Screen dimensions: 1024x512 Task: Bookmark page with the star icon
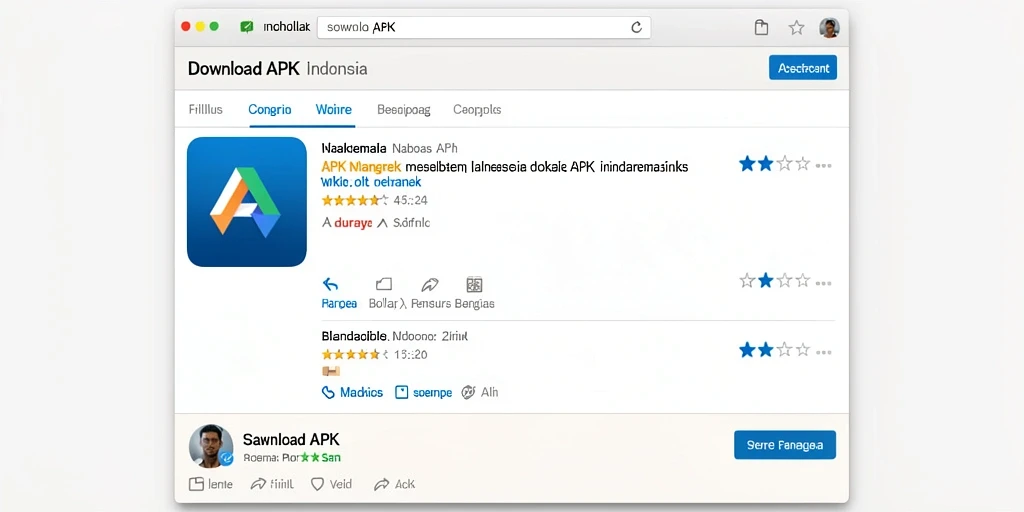point(796,27)
